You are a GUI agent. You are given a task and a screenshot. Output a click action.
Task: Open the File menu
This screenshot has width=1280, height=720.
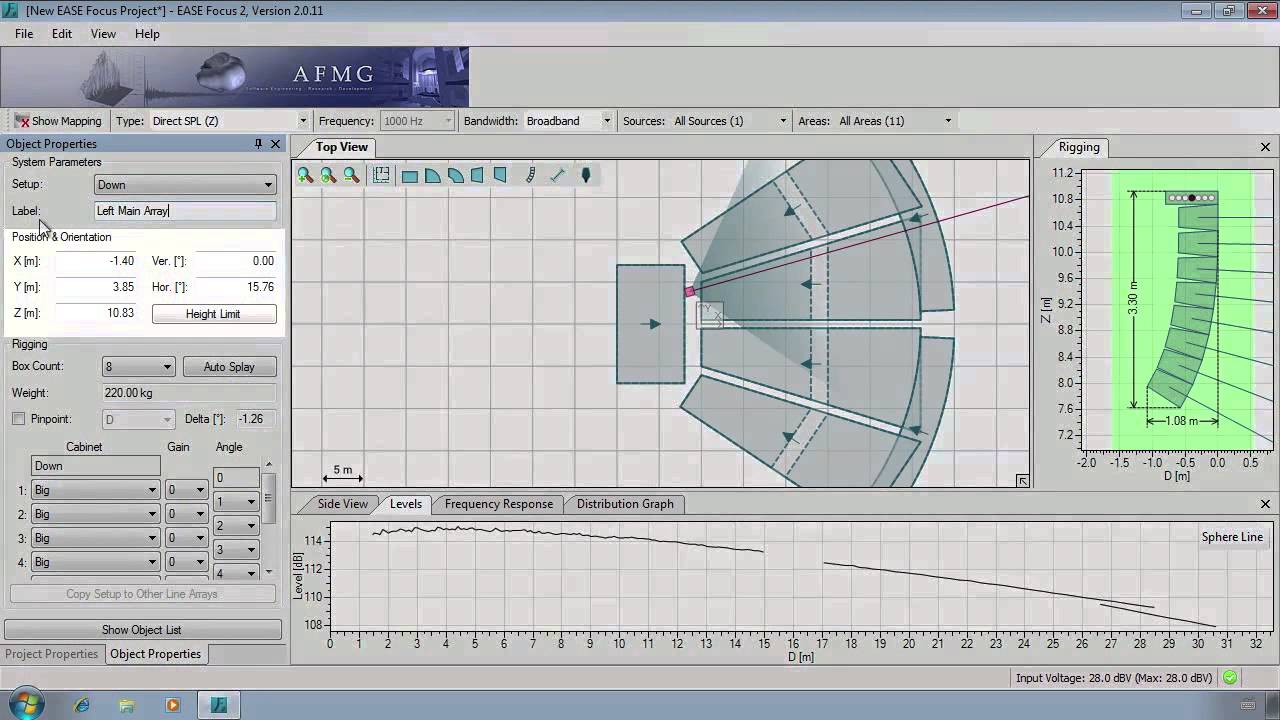pos(24,34)
